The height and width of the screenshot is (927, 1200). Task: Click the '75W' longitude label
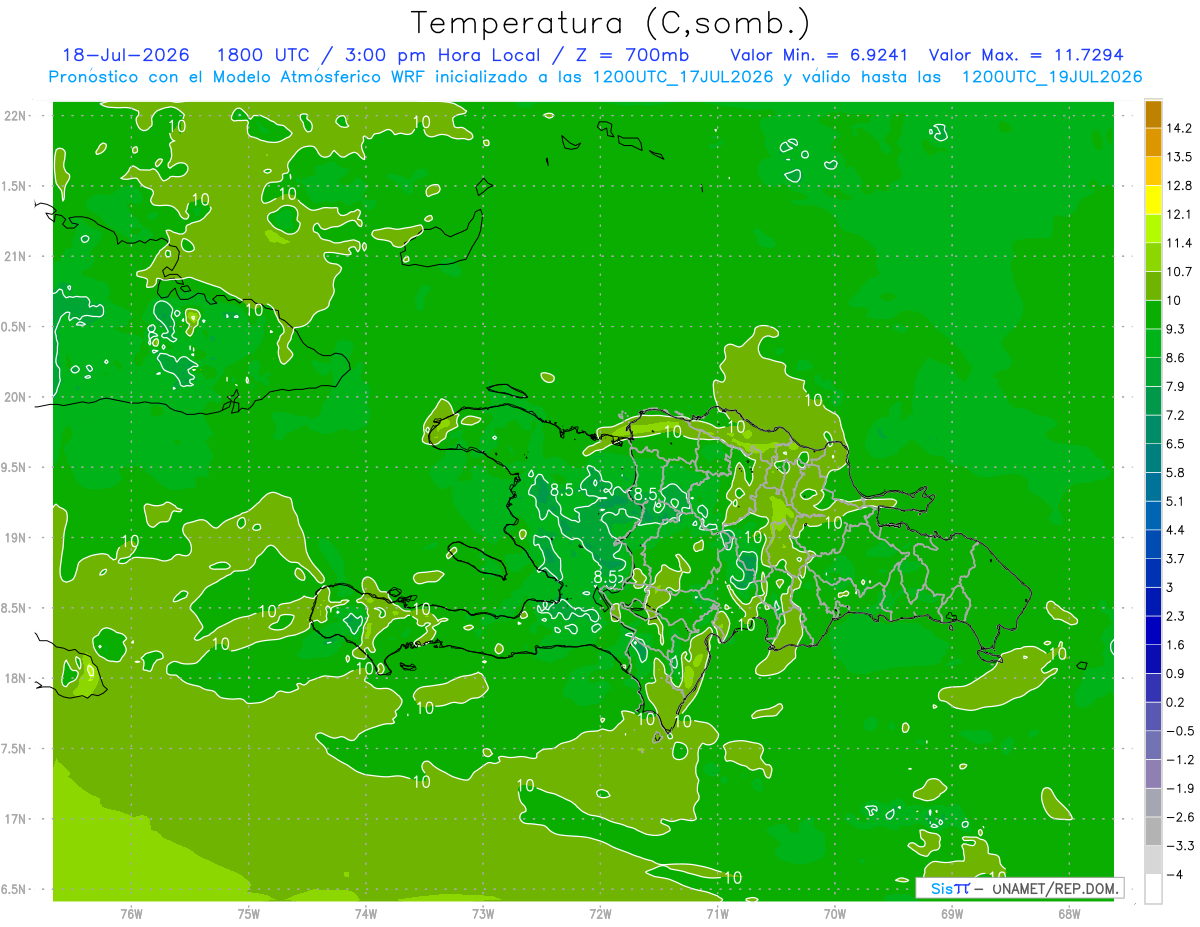[249, 913]
